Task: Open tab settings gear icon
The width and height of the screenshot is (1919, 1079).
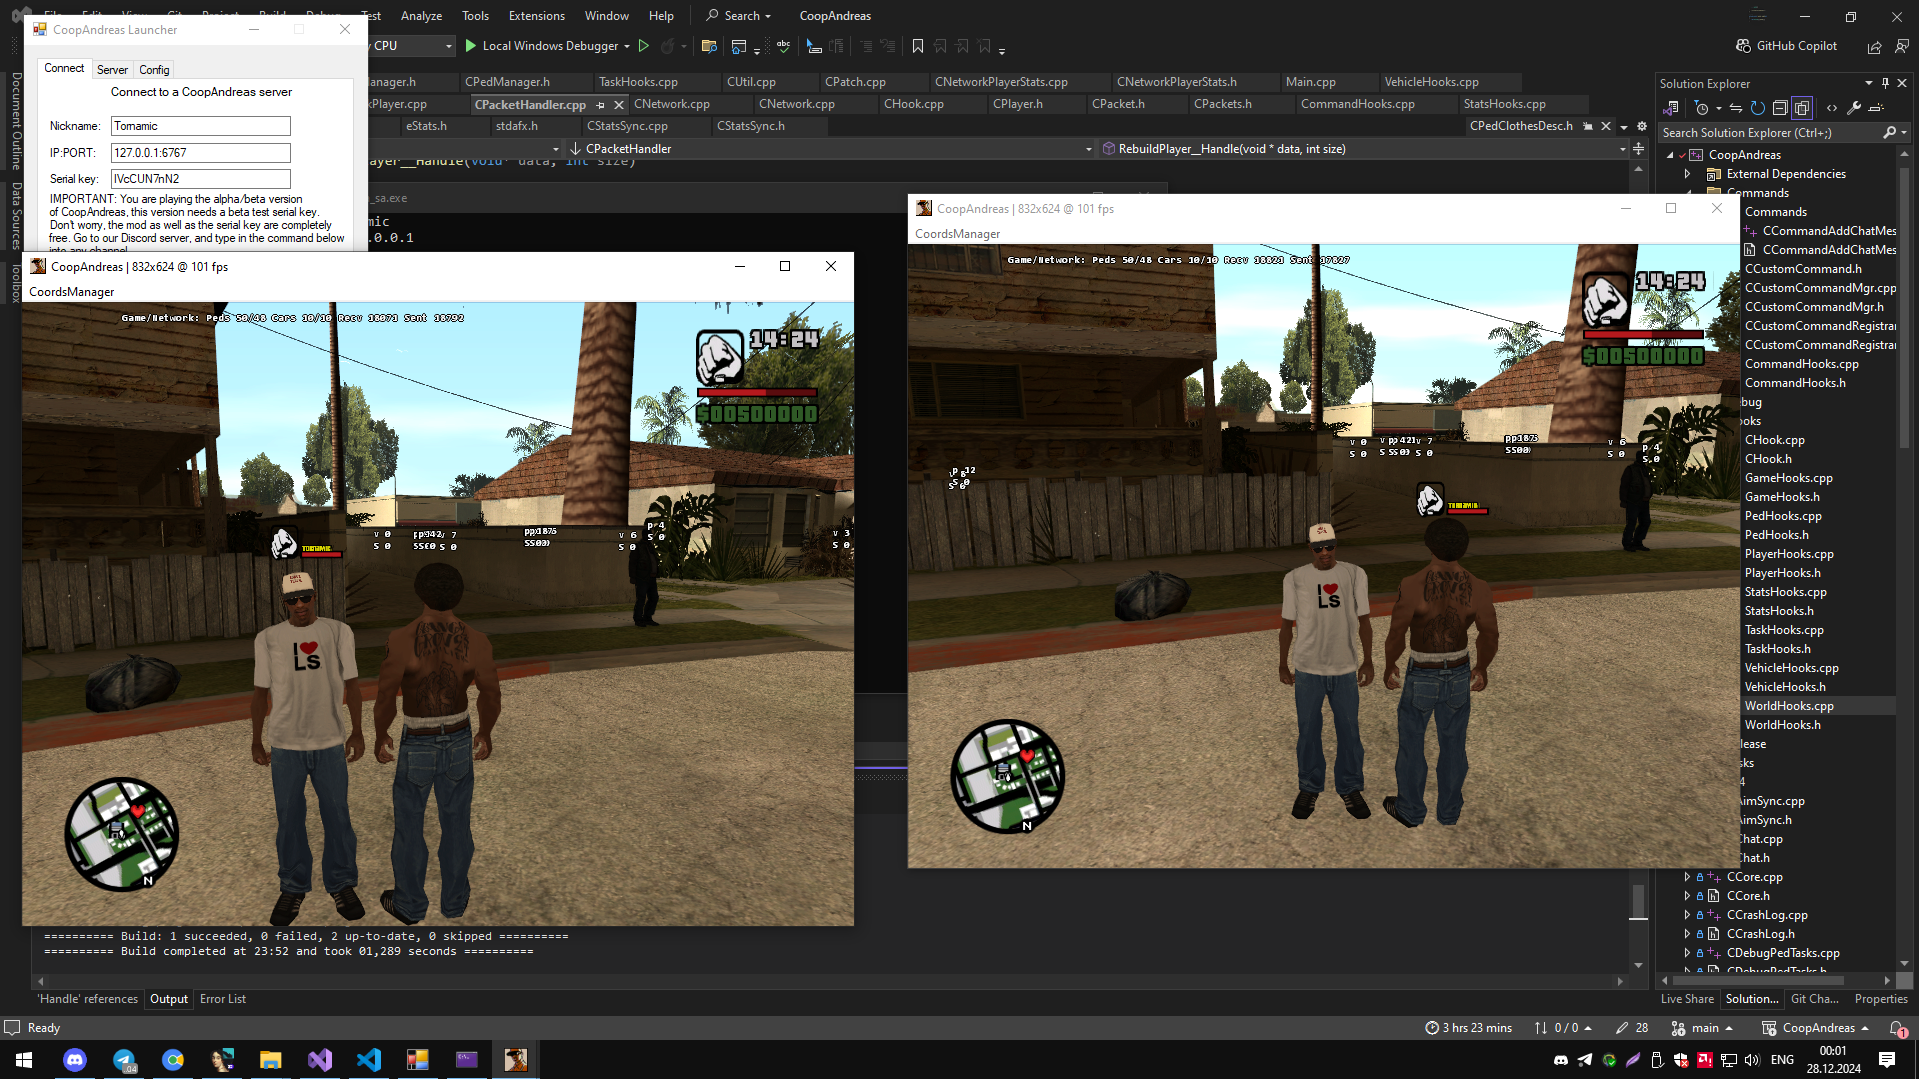Action: coord(1641,127)
